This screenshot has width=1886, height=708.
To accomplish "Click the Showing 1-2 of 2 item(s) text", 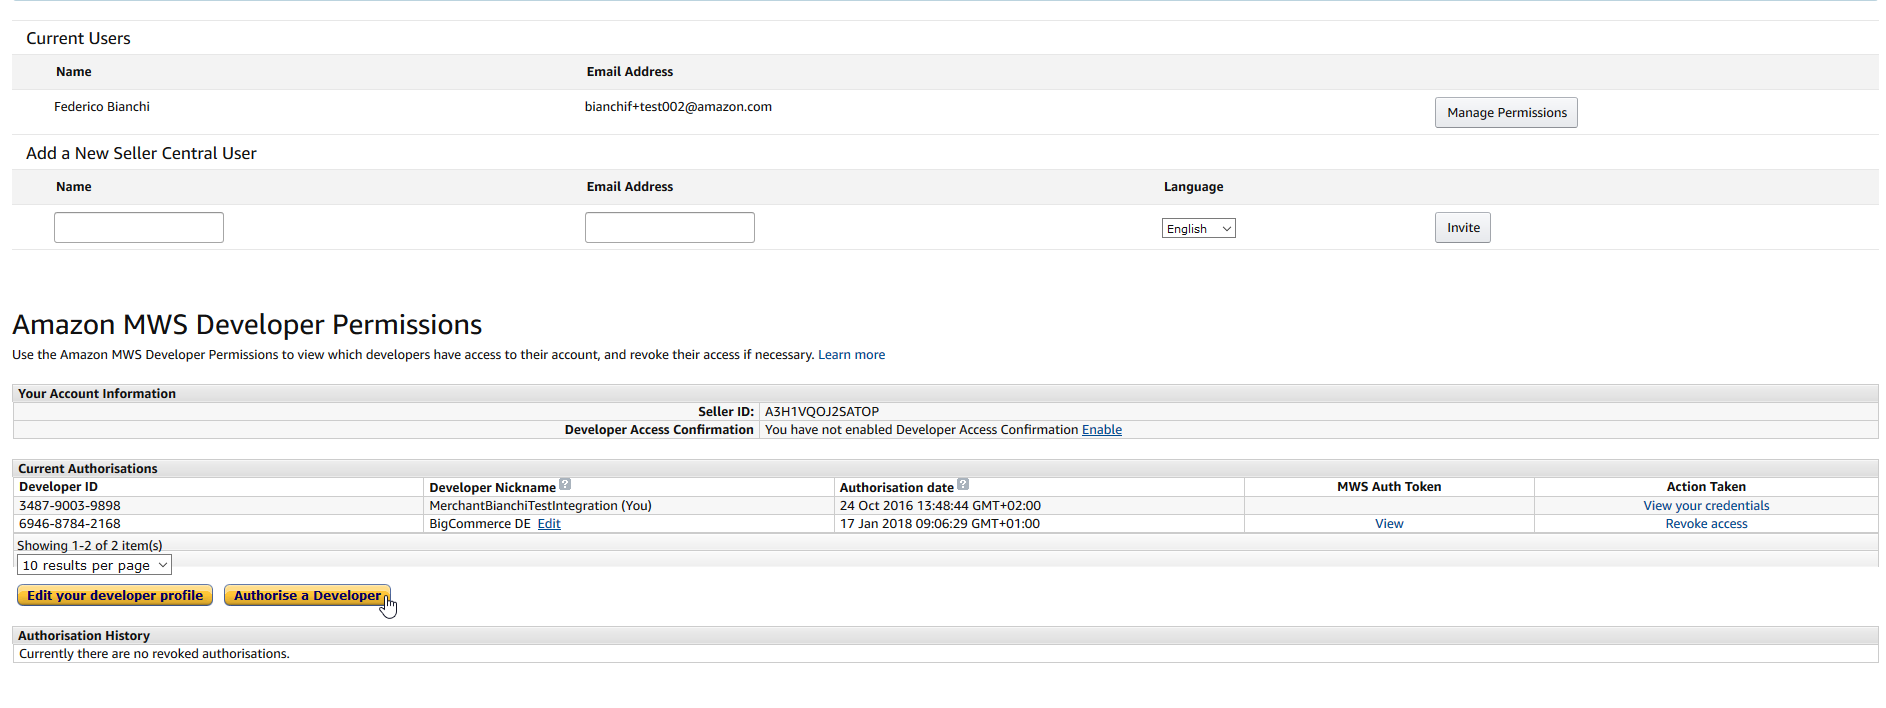I will (90, 546).
